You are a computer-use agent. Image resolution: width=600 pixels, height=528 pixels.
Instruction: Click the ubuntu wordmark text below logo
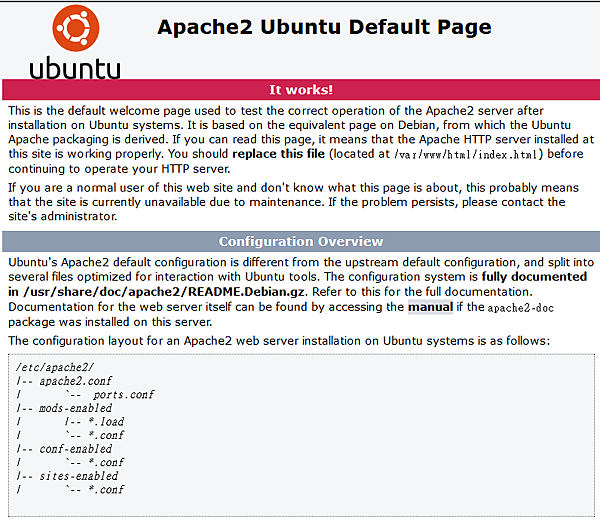(75, 68)
